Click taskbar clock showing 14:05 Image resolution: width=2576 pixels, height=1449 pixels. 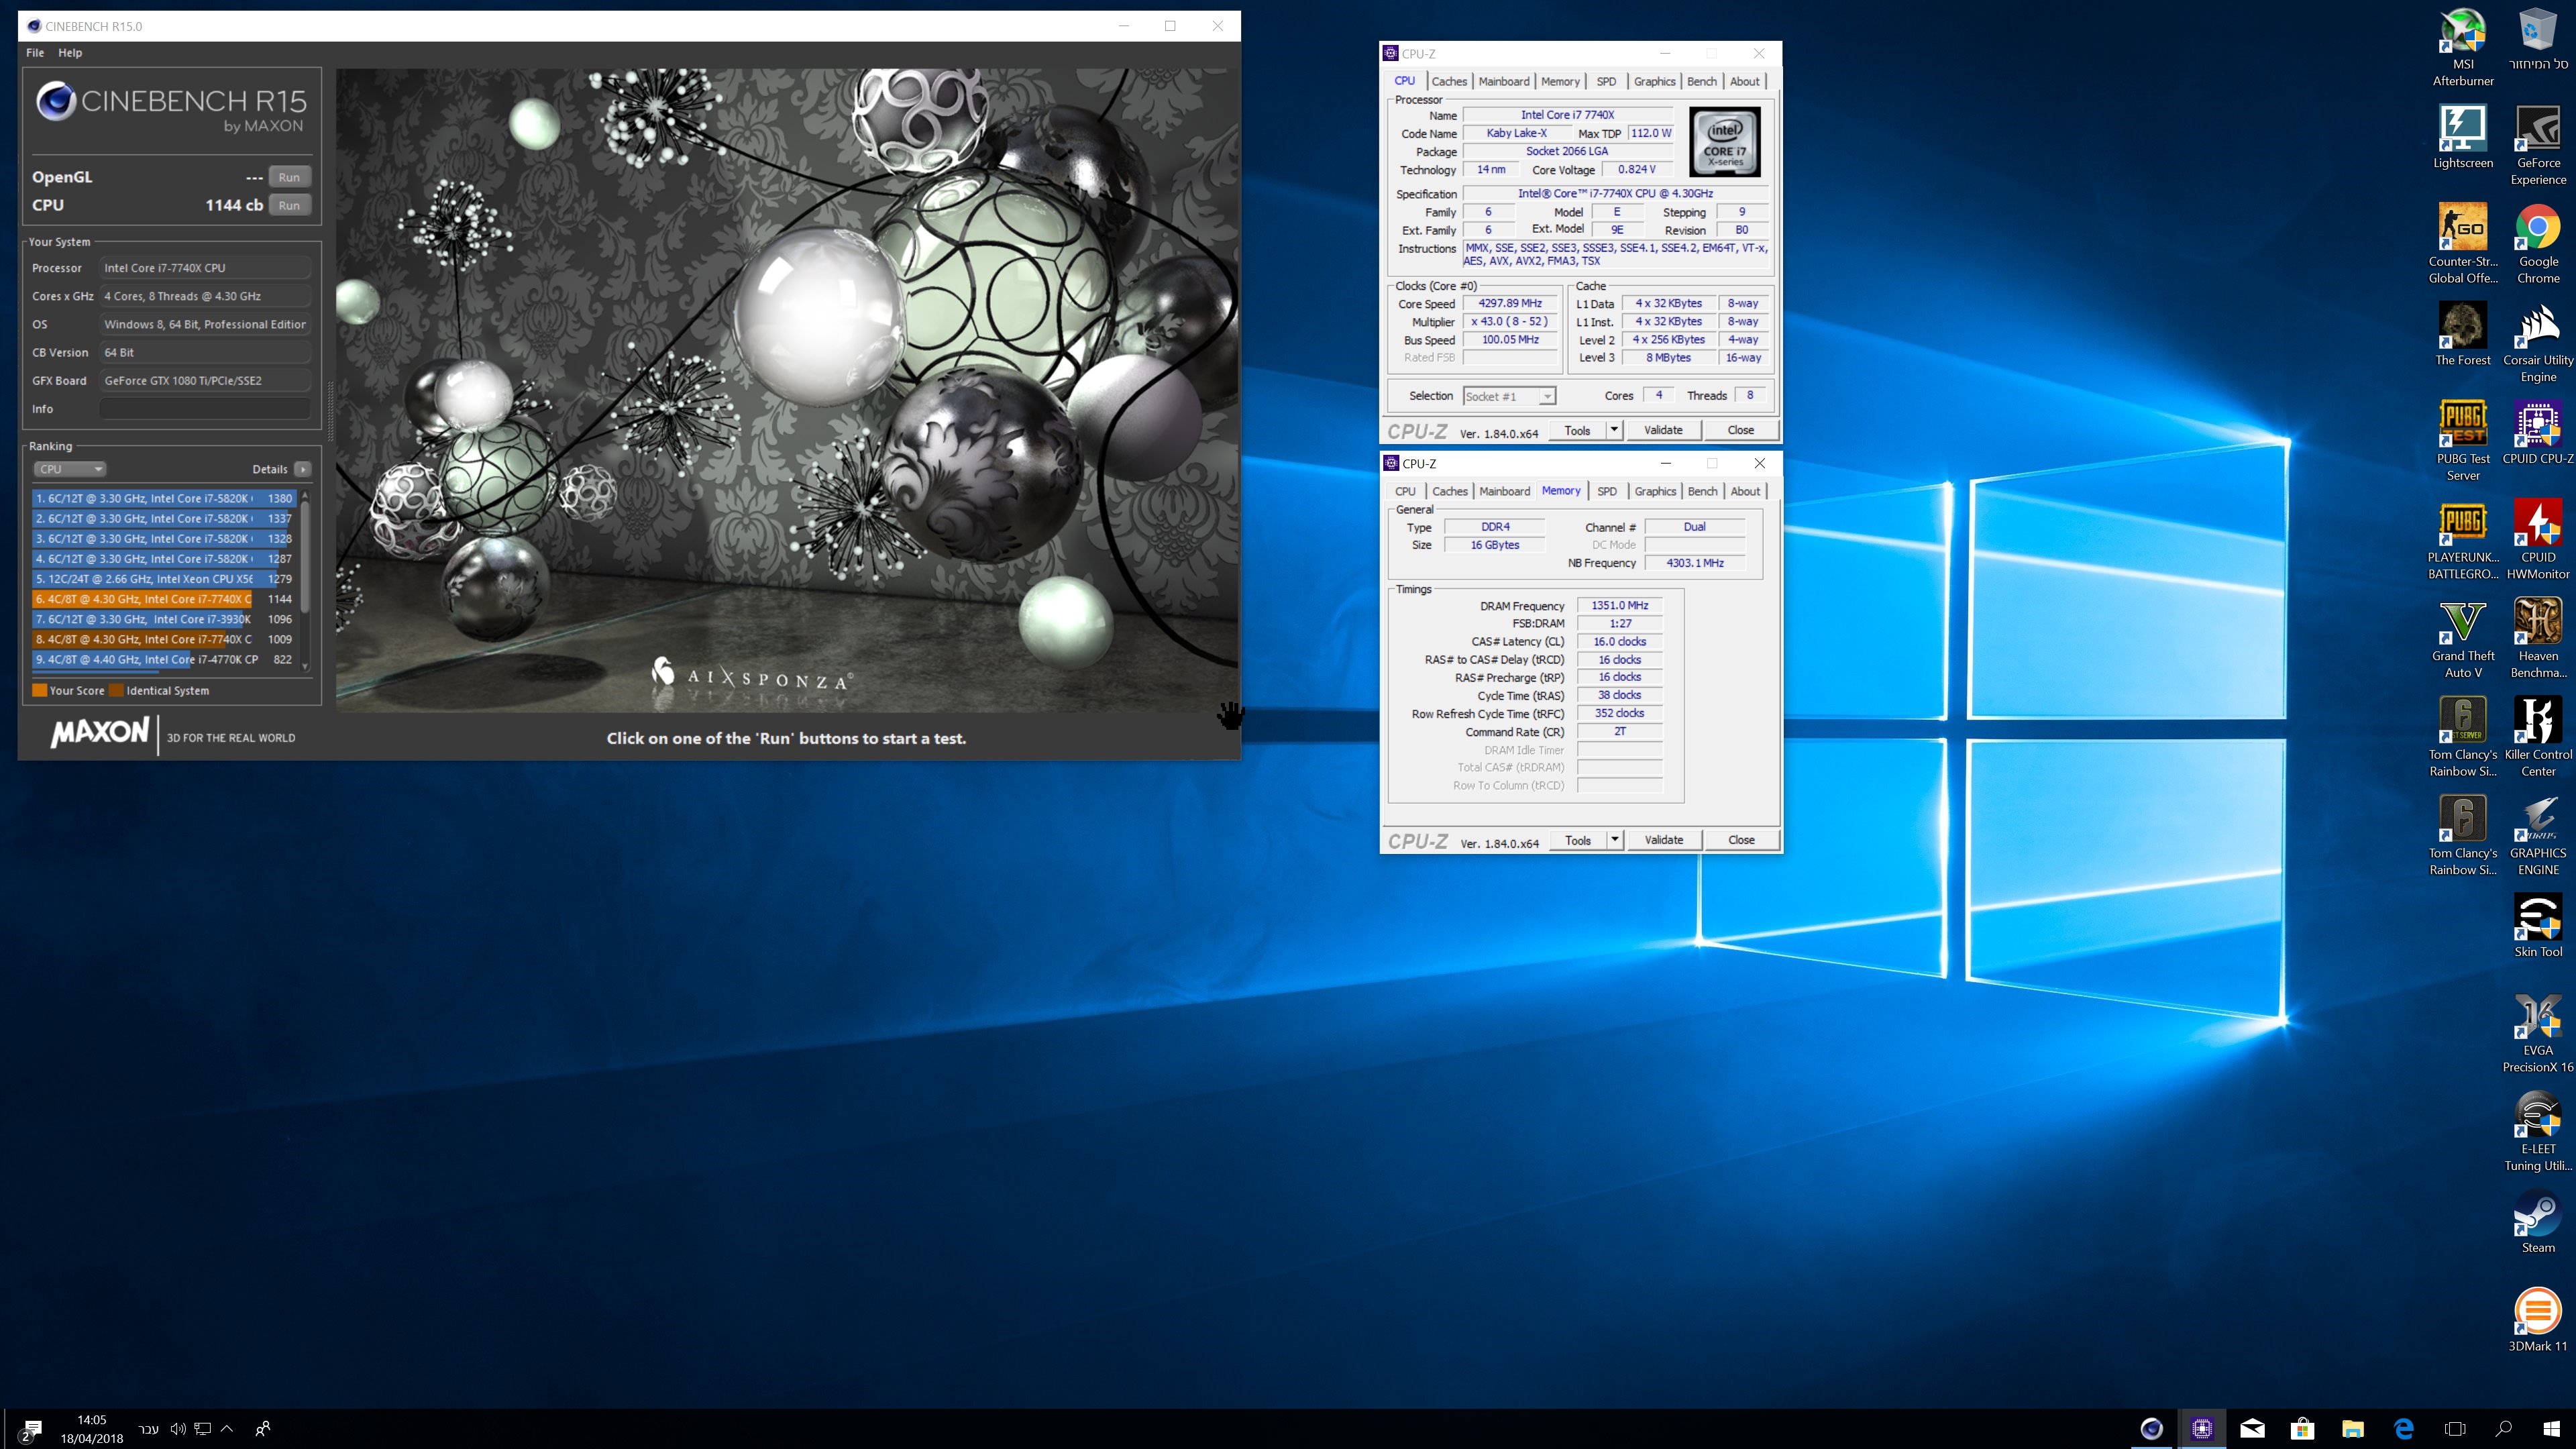pyautogui.click(x=91, y=1429)
